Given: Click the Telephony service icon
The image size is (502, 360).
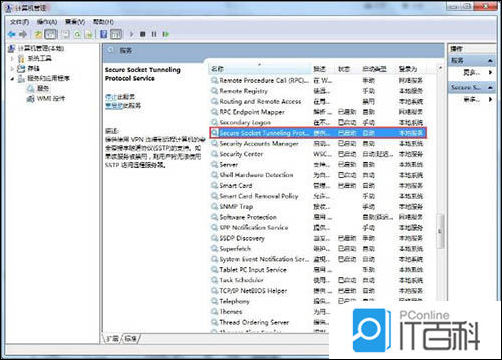Looking at the screenshot, I should (214, 301).
